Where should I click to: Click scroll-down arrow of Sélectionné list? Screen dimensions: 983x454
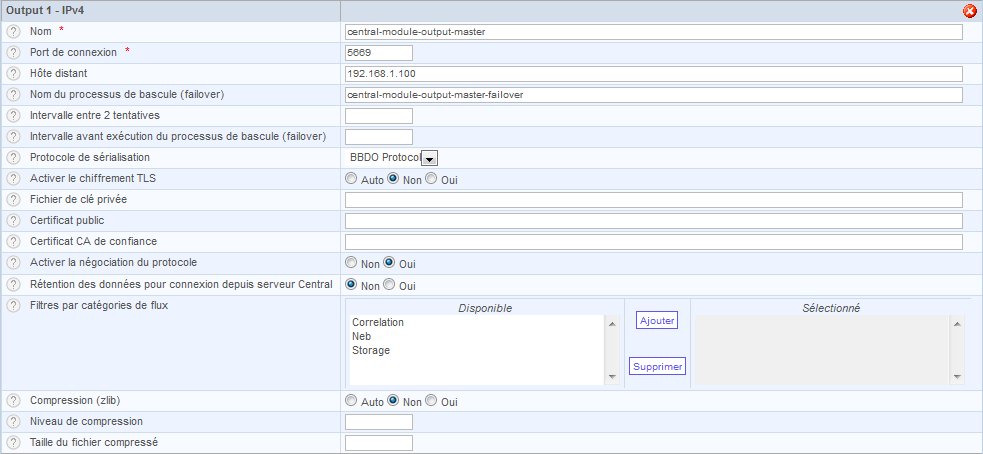[957, 376]
